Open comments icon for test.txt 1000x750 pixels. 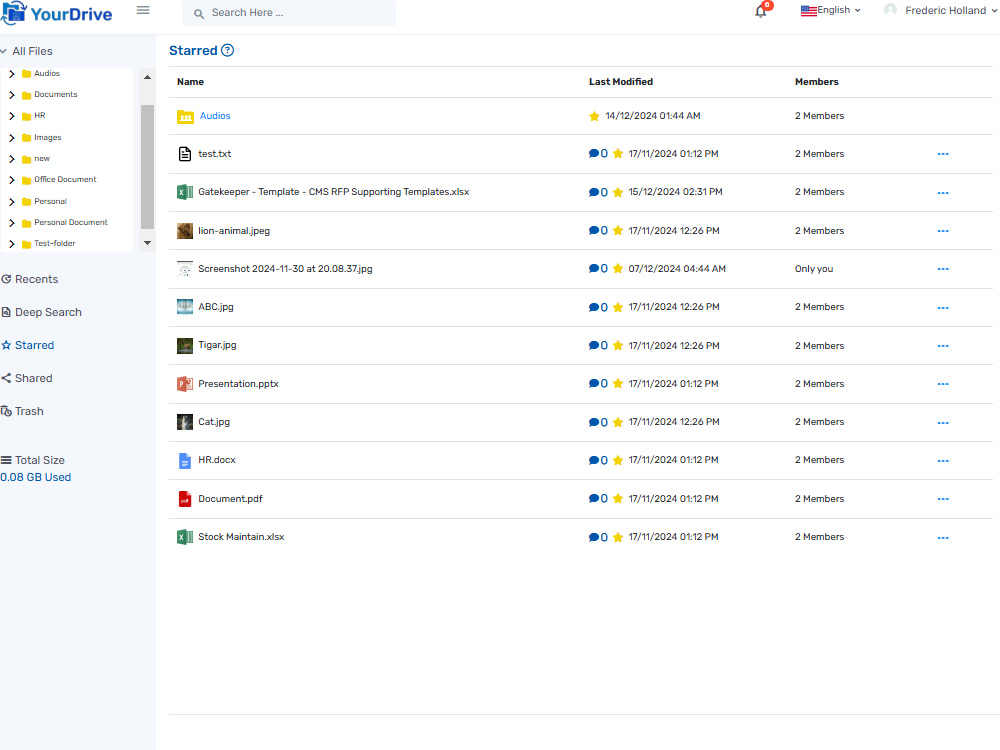tap(598, 154)
